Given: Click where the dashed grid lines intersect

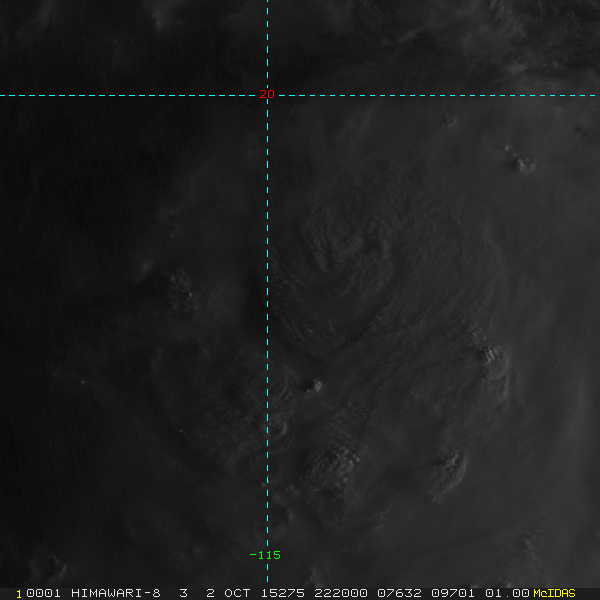Looking at the screenshot, I should (267, 96).
